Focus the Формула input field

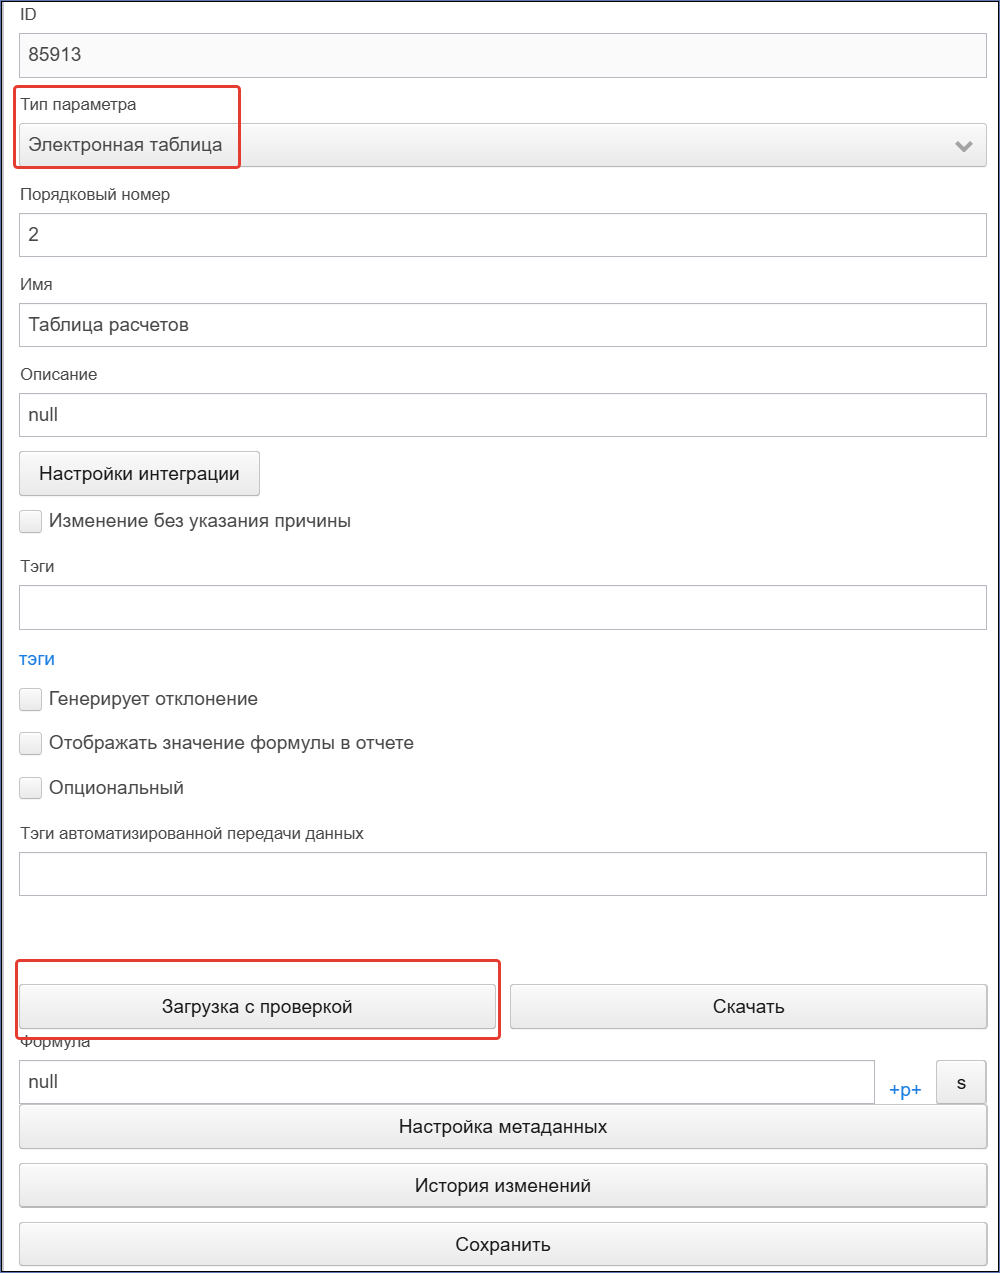coord(447,1082)
